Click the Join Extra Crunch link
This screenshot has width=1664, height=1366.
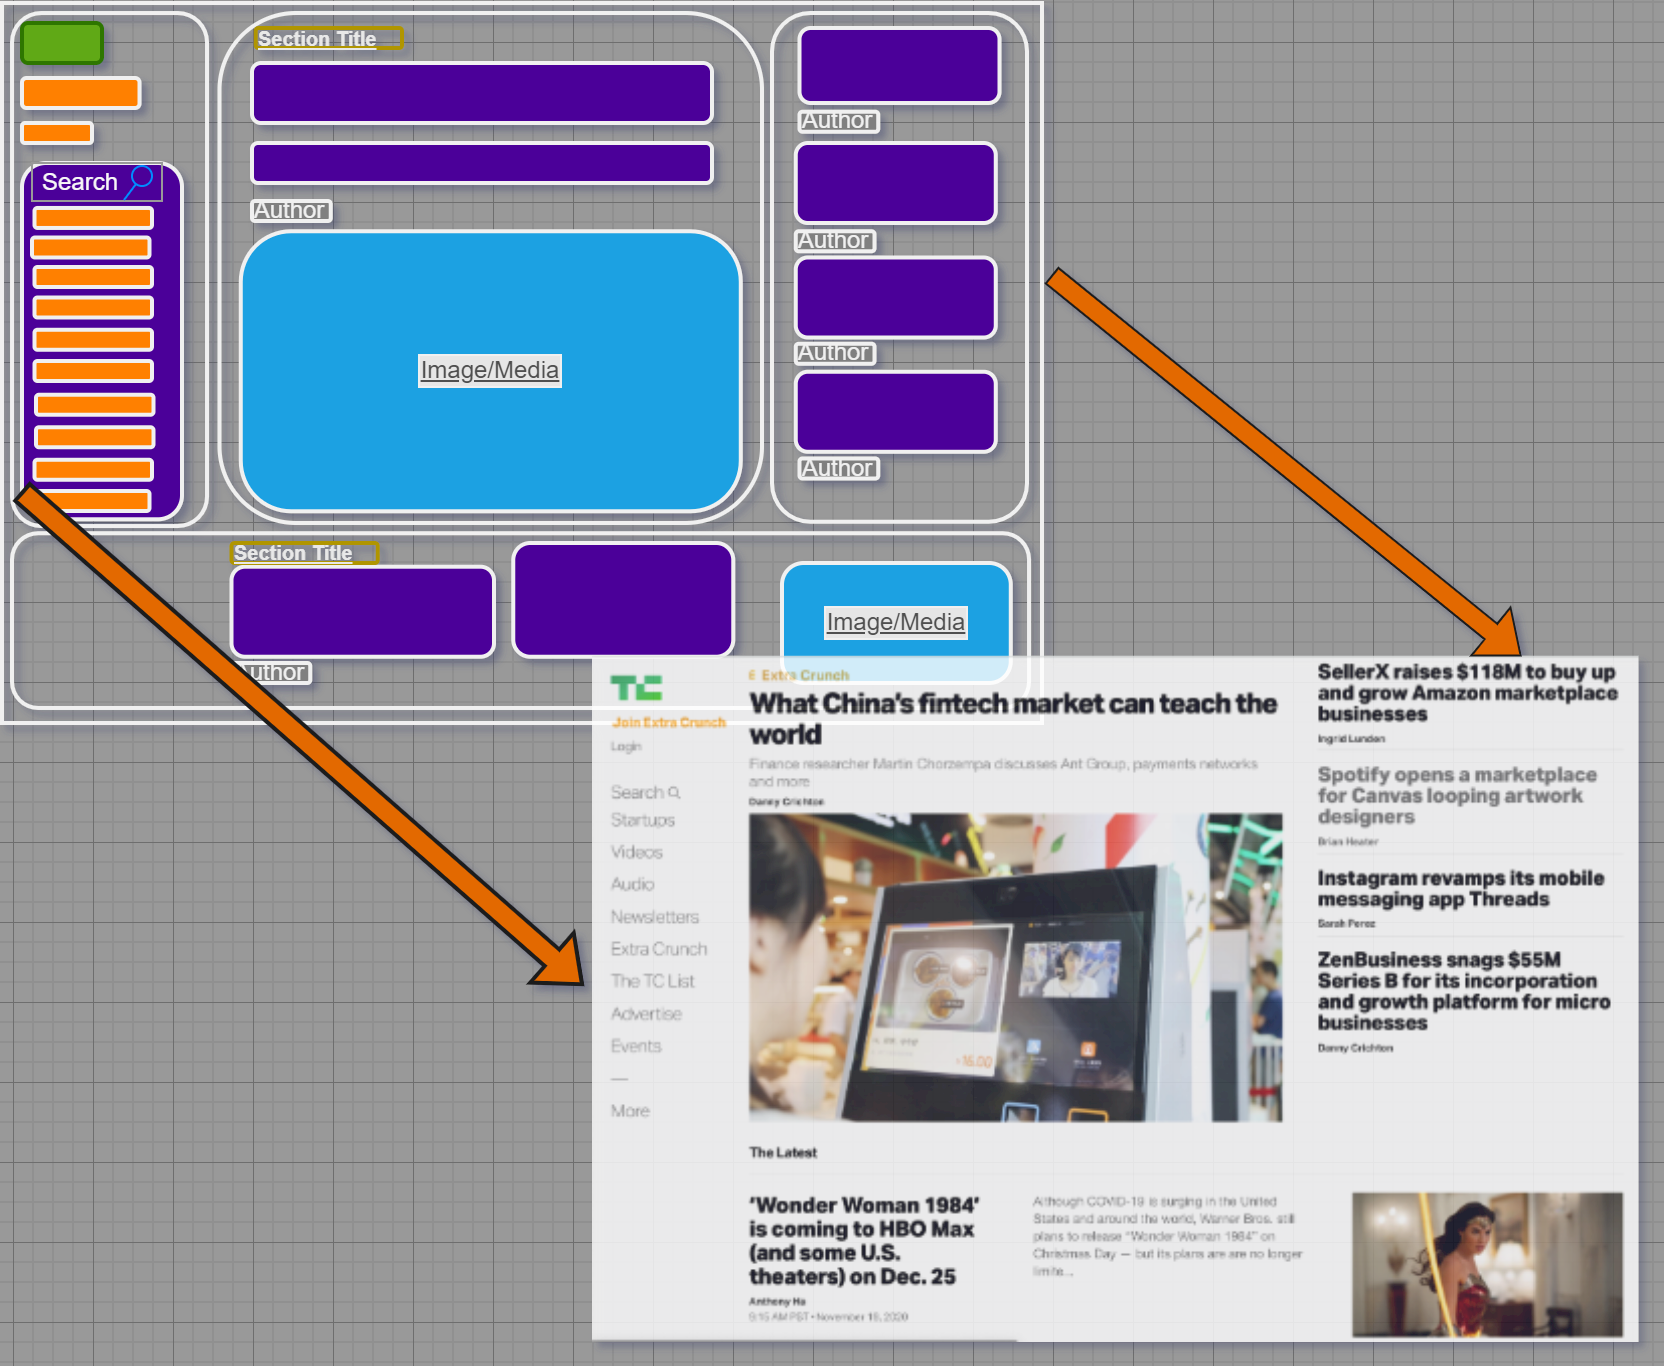tap(669, 722)
